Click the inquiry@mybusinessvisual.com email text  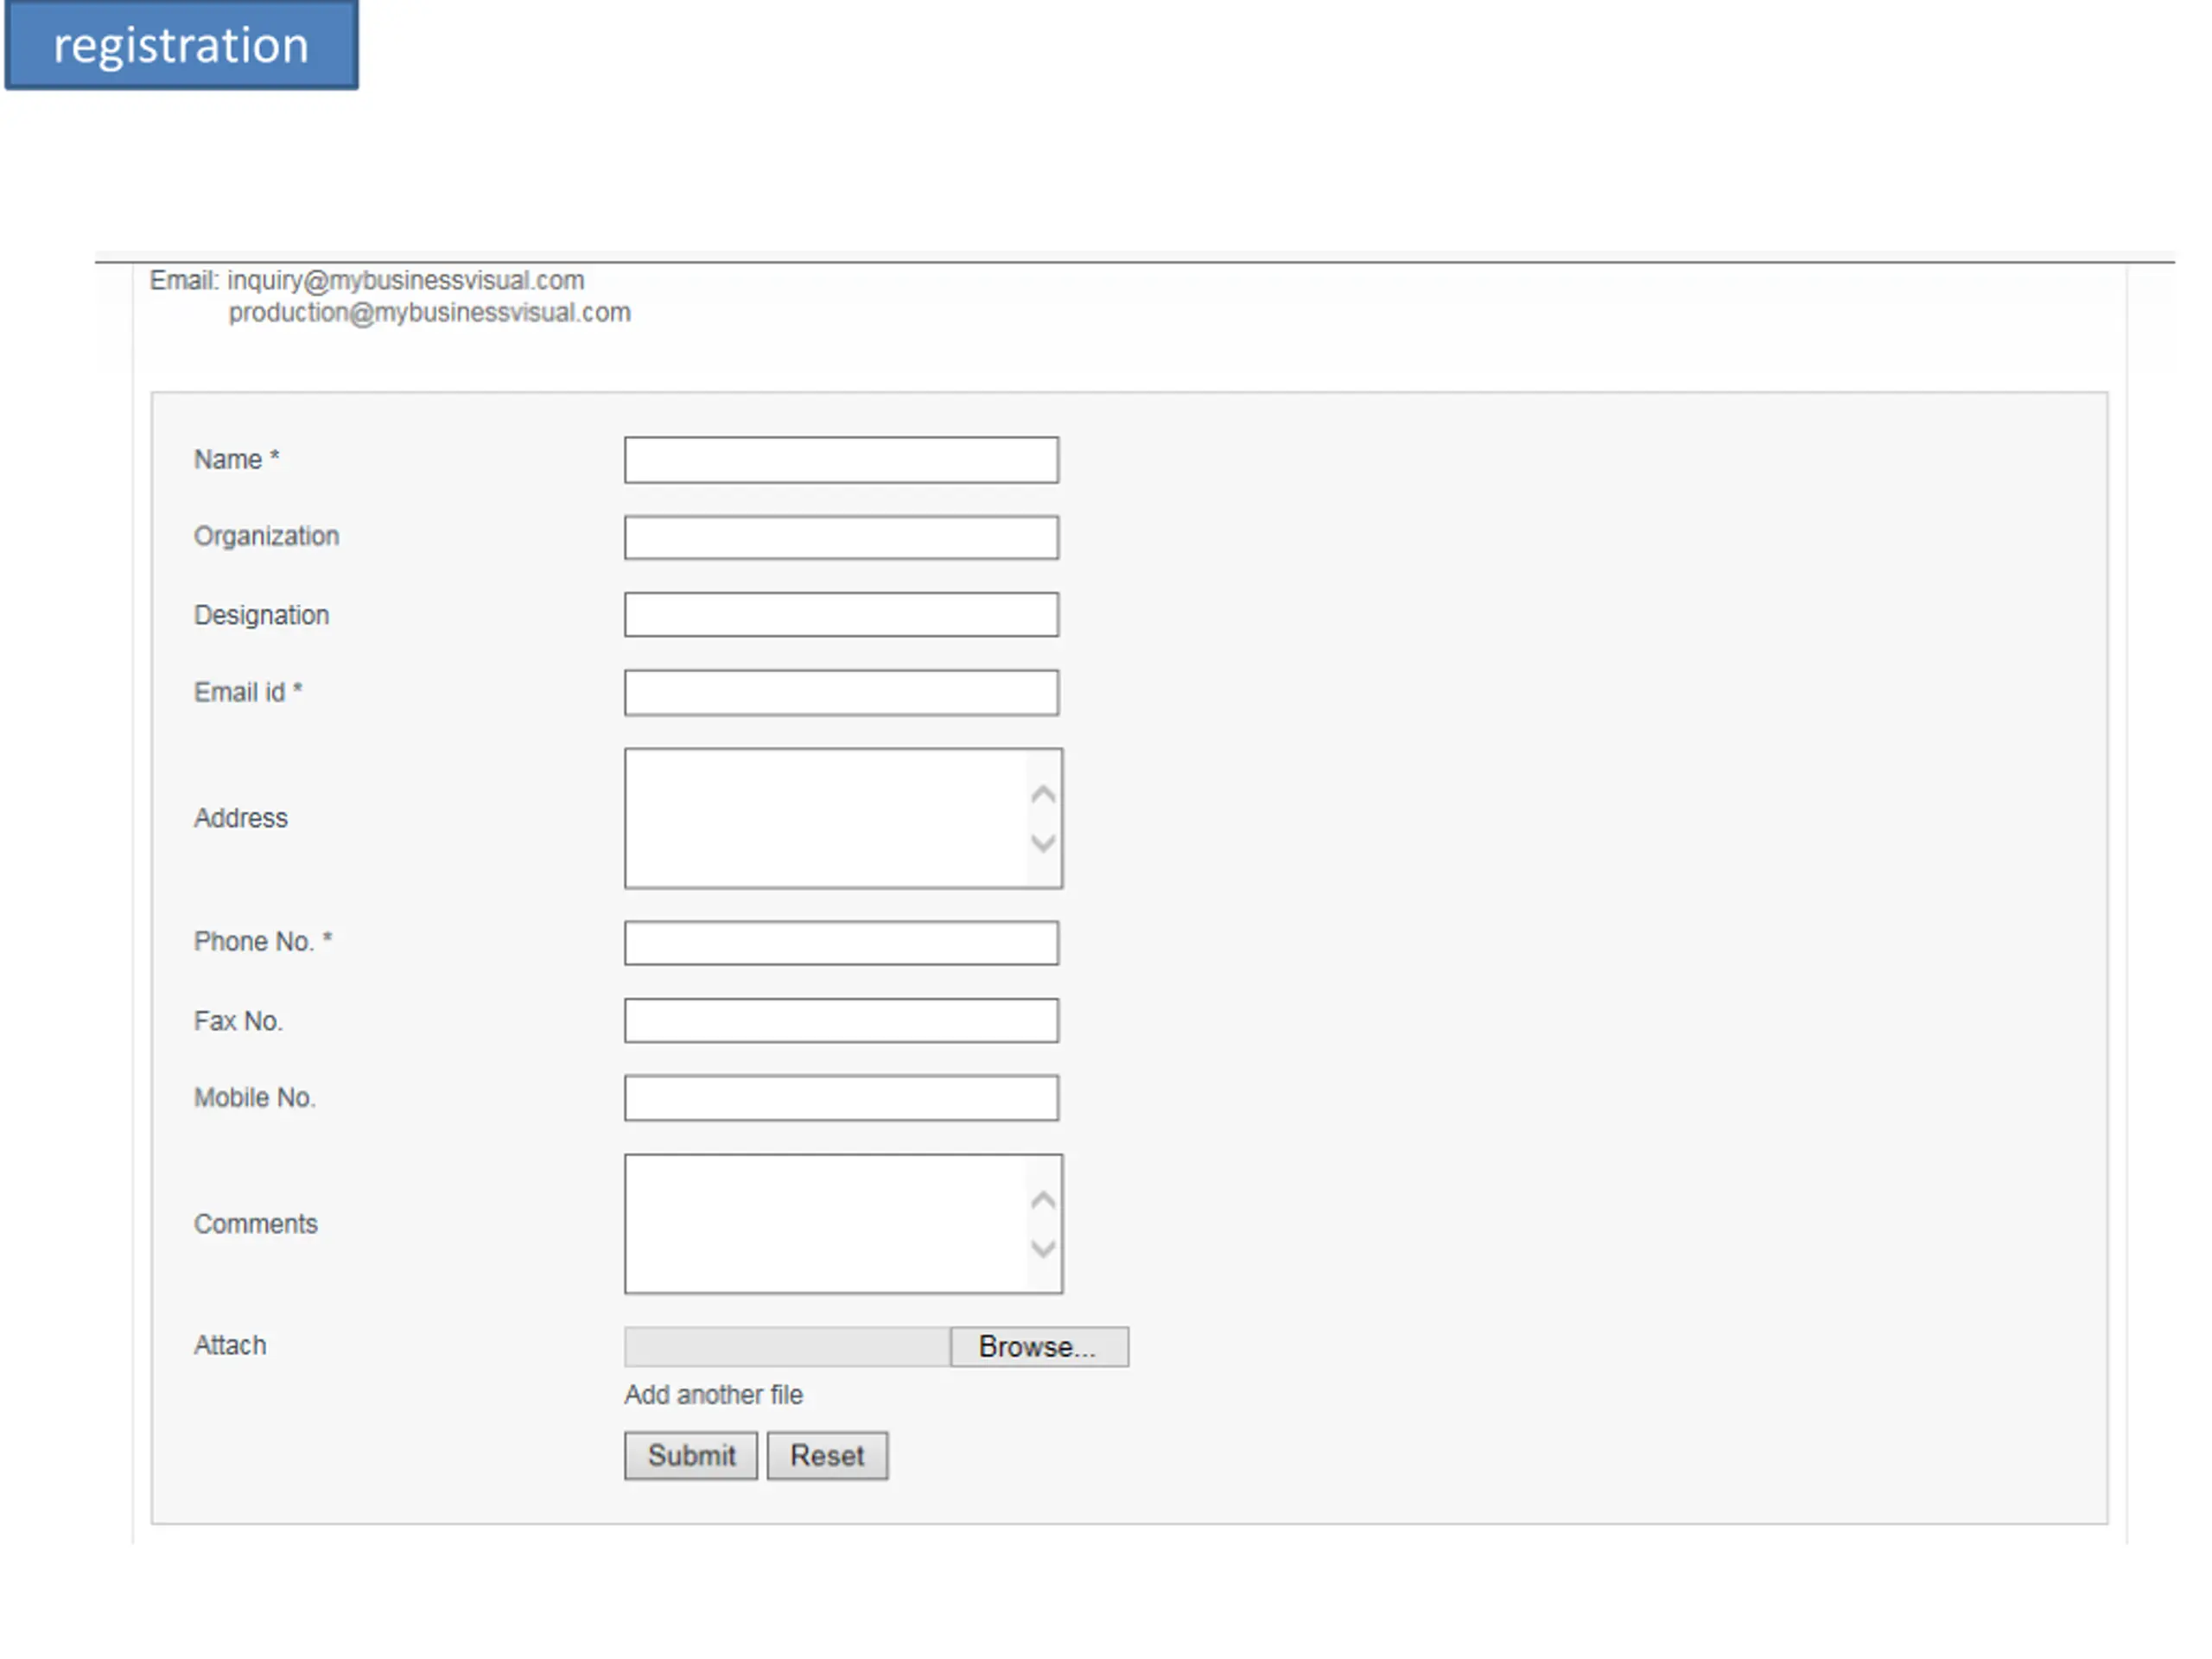point(406,280)
